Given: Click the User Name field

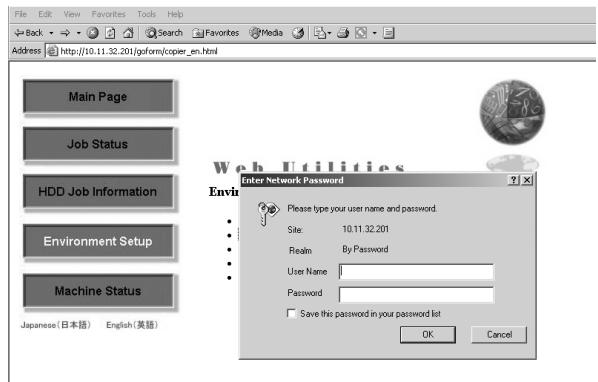Looking at the screenshot, I should point(416,272).
